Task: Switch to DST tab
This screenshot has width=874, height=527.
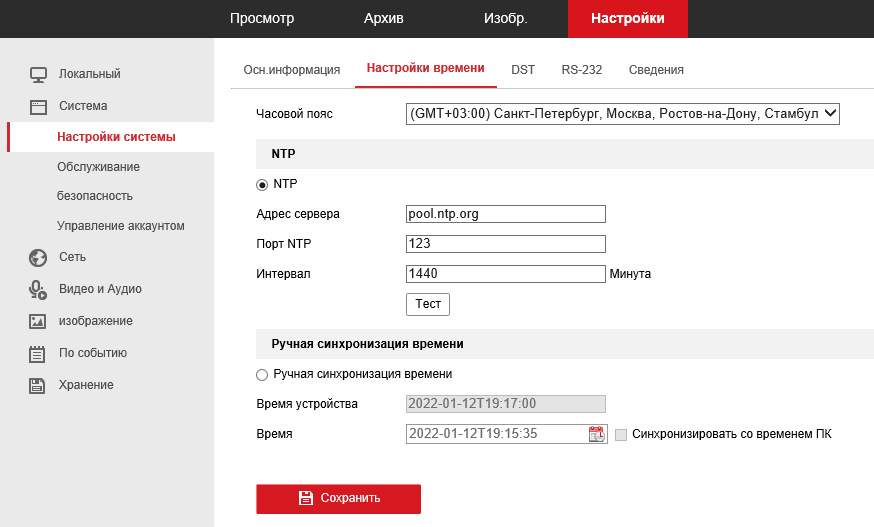Action: pyautogui.click(x=523, y=70)
